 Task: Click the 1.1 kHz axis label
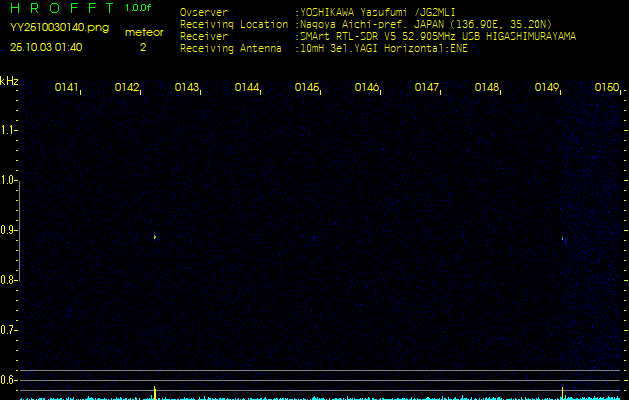[x=8, y=130]
